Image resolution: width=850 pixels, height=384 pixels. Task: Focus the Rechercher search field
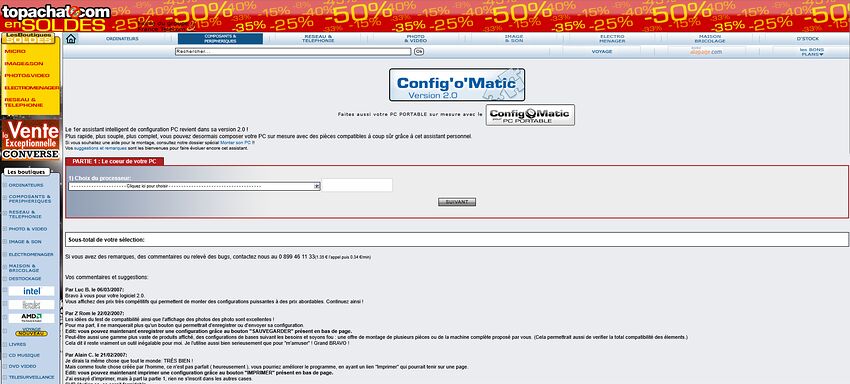293,52
